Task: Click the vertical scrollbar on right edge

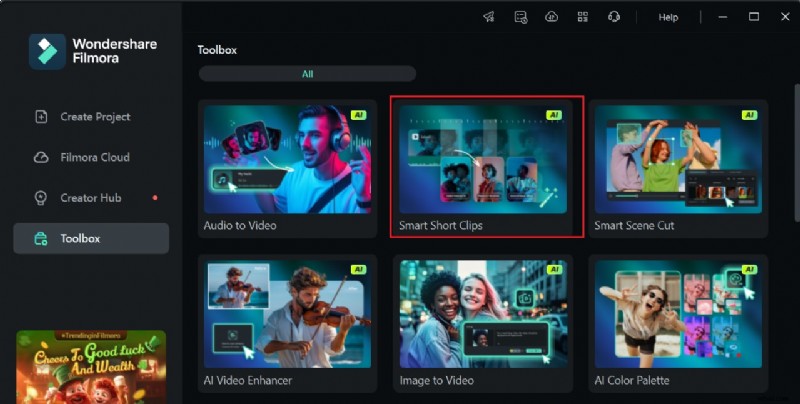Action: click(795, 150)
